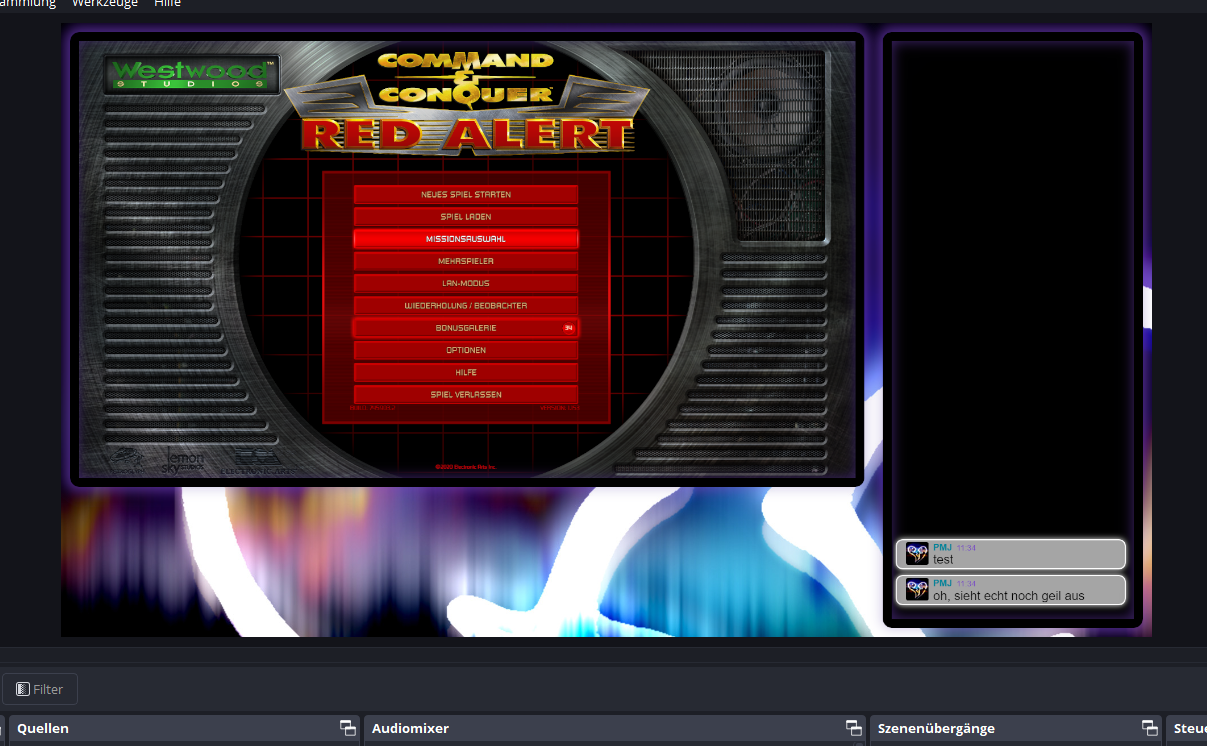Click Neues Spiel Starten in game menu
The image size is (1207, 746).
[466, 194]
